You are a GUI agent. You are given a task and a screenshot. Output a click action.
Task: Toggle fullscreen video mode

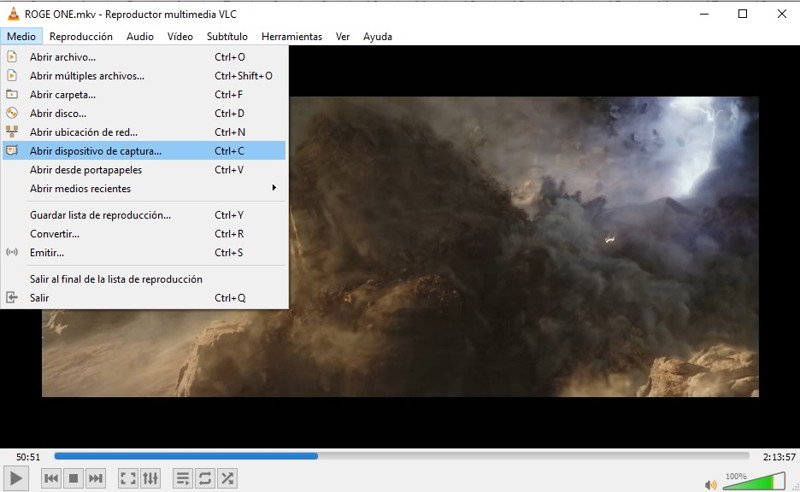(128, 479)
